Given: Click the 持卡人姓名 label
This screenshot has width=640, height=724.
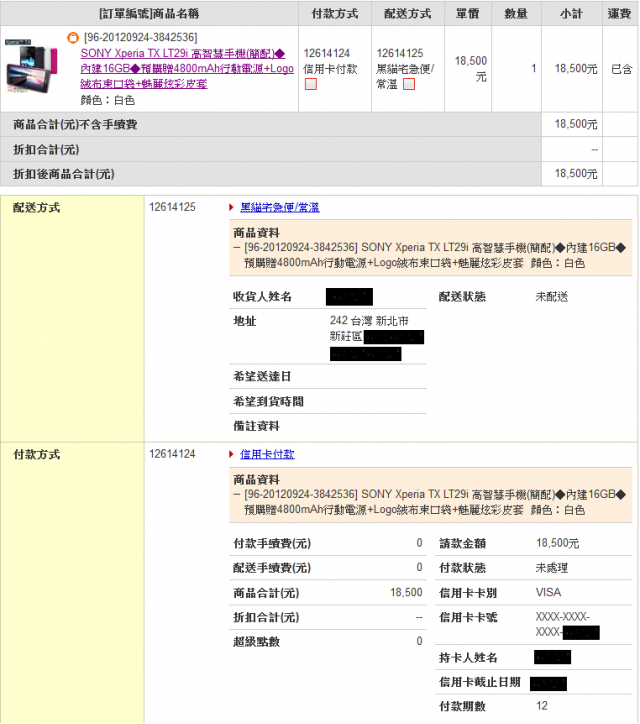Looking at the screenshot, I should pyautogui.click(x=468, y=658).
